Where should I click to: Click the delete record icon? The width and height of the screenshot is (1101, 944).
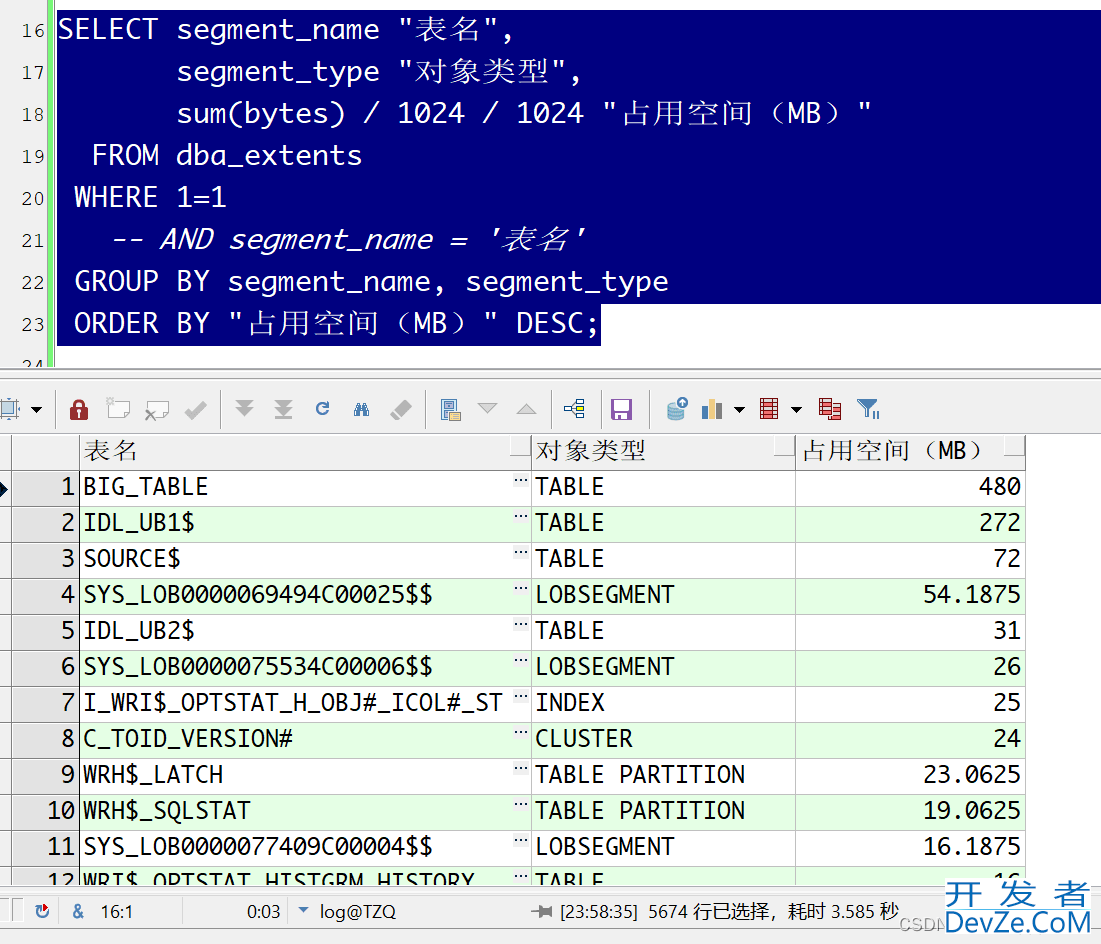[x=156, y=409]
